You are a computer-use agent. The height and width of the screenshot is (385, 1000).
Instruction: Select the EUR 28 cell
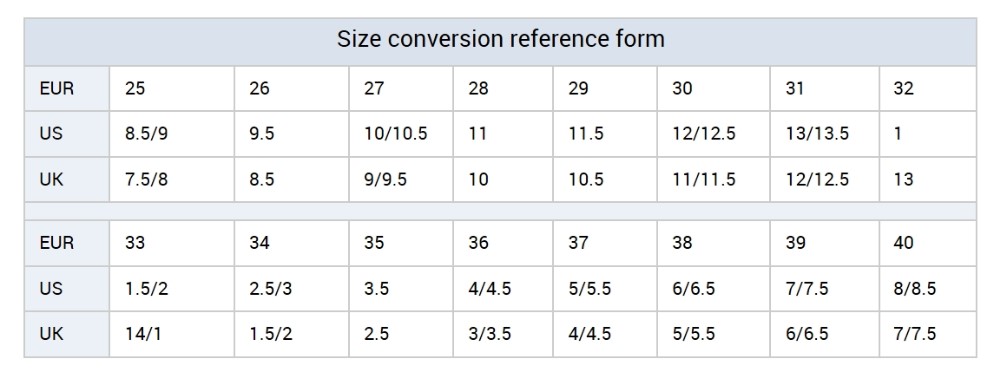503,89
